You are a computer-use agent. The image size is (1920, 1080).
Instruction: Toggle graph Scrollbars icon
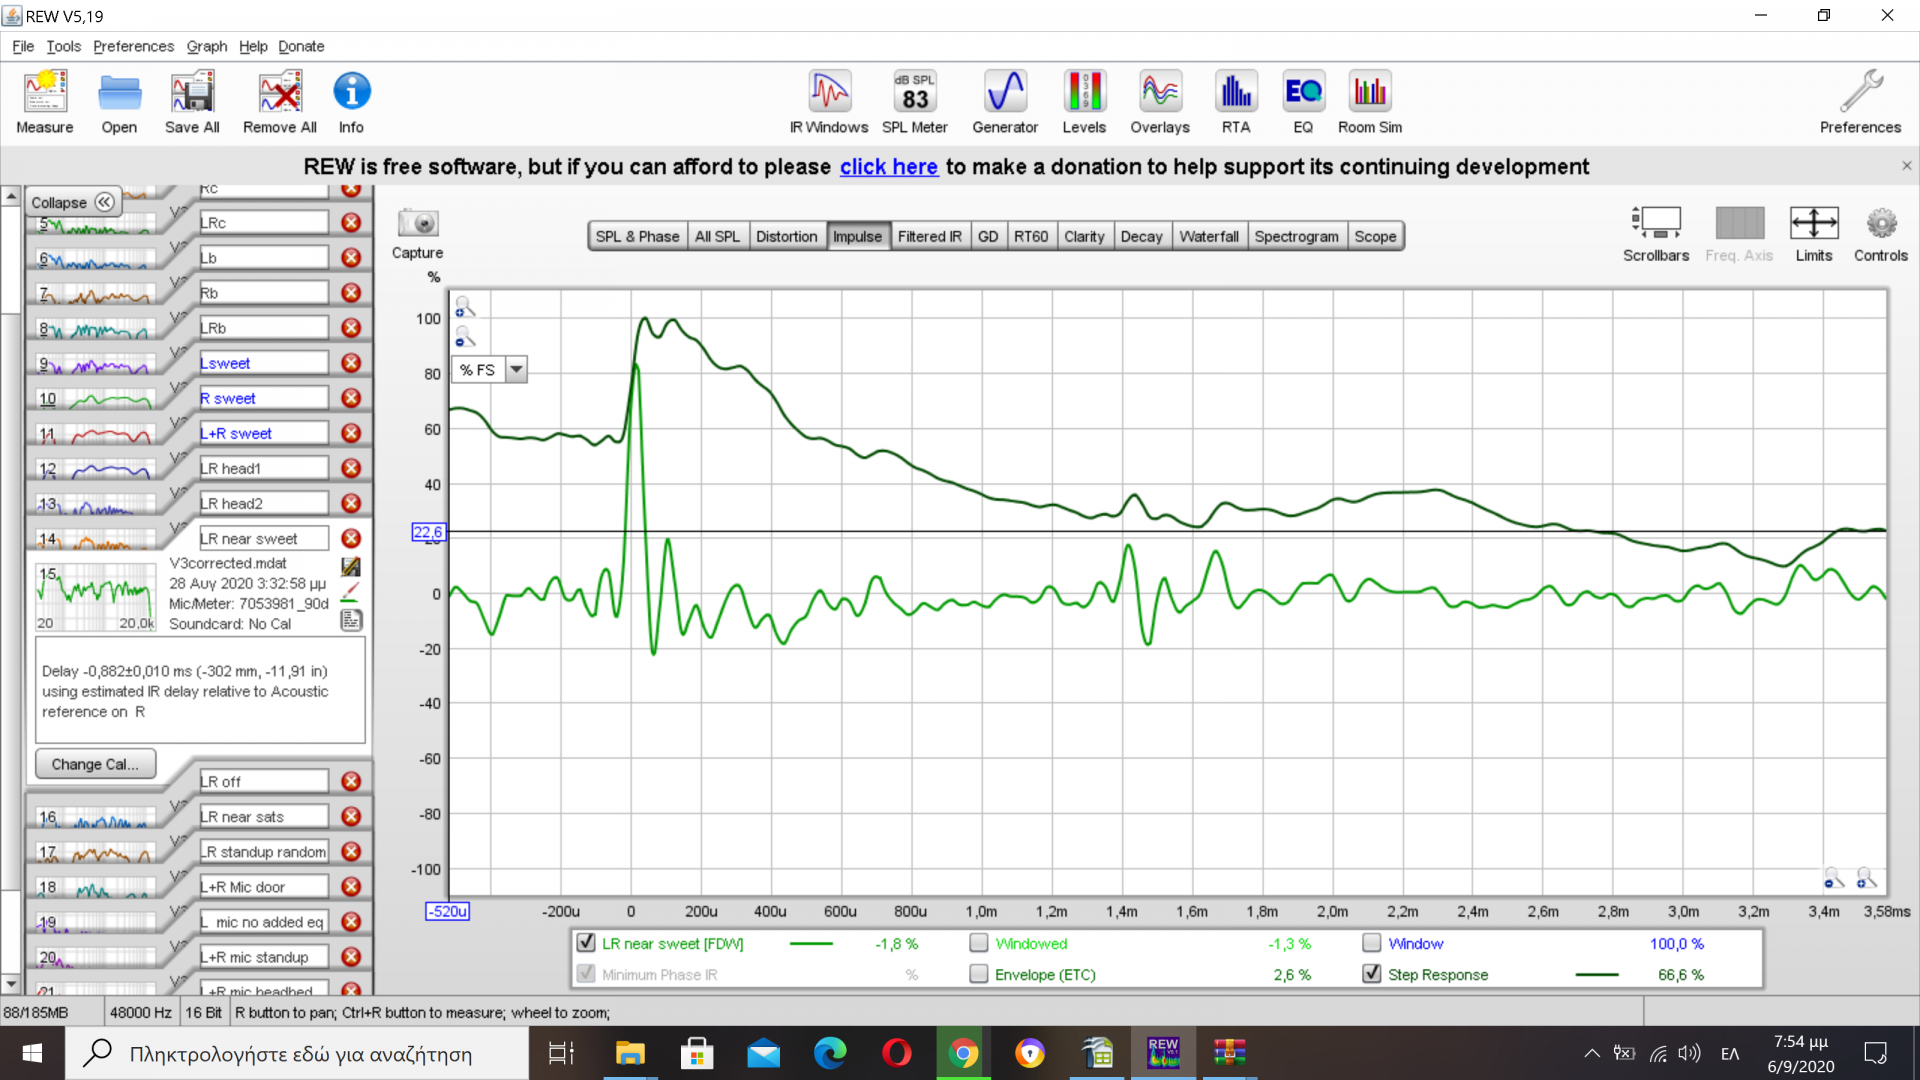(1656, 222)
